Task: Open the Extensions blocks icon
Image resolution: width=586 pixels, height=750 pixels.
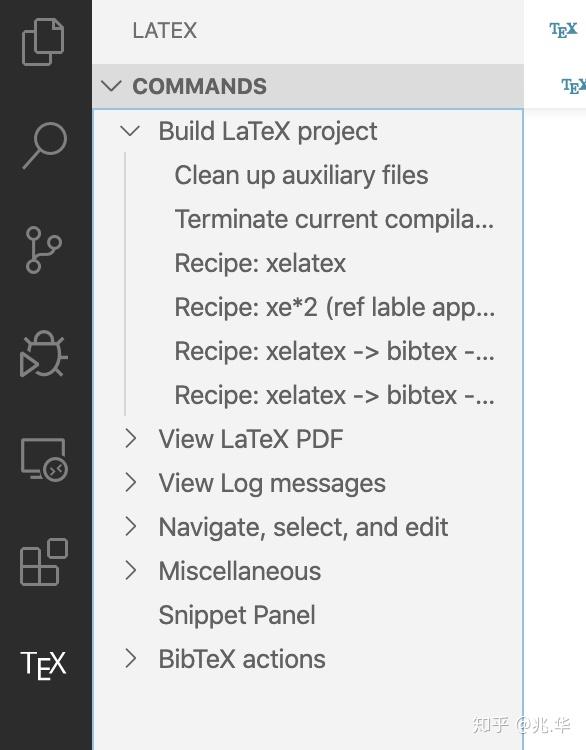Action: [44, 562]
